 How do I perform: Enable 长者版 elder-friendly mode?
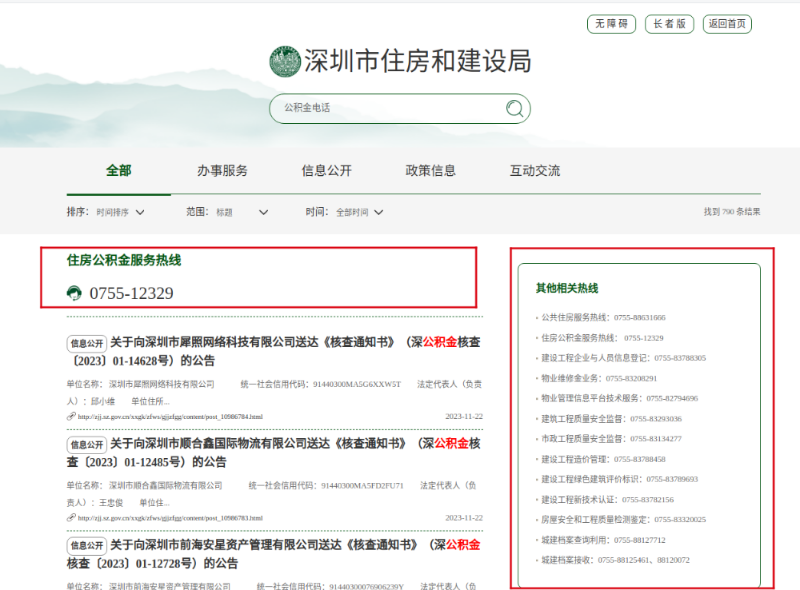tap(669, 24)
